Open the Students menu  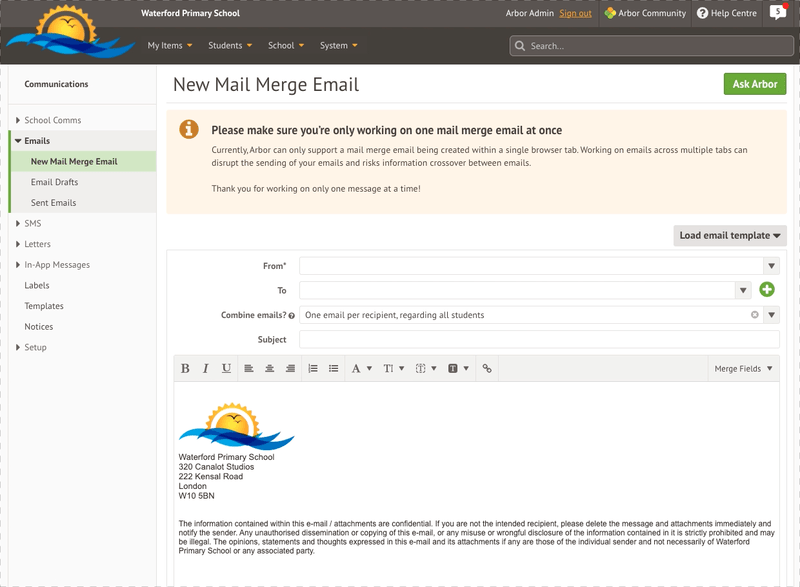(230, 45)
